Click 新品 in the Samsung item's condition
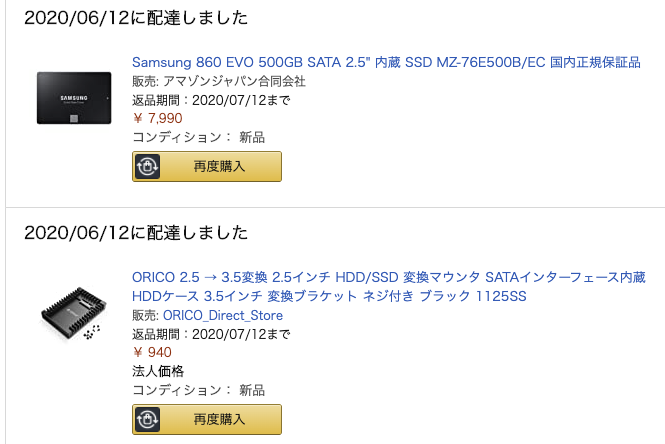 tap(252, 137)
